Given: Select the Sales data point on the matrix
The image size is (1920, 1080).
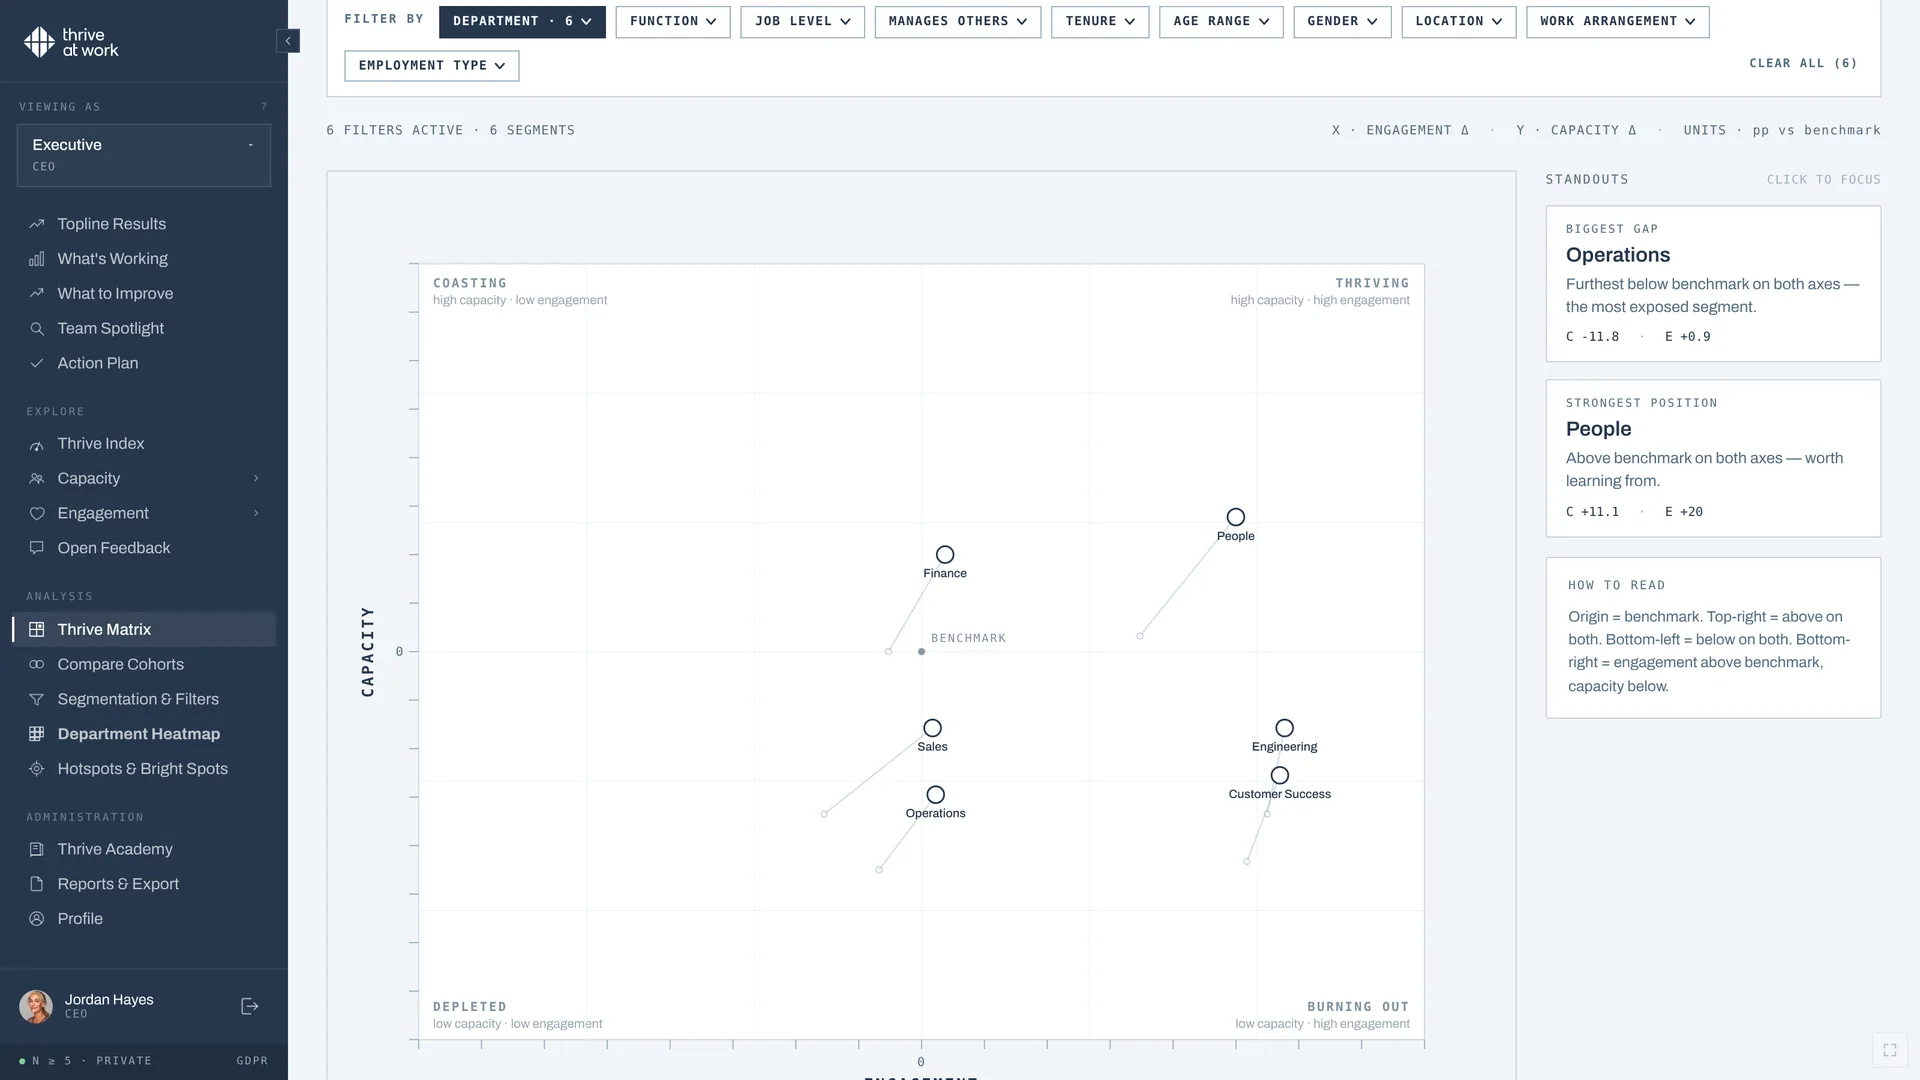Looking at the screenshot, I should pyautogui.click(x=932, y=728).
